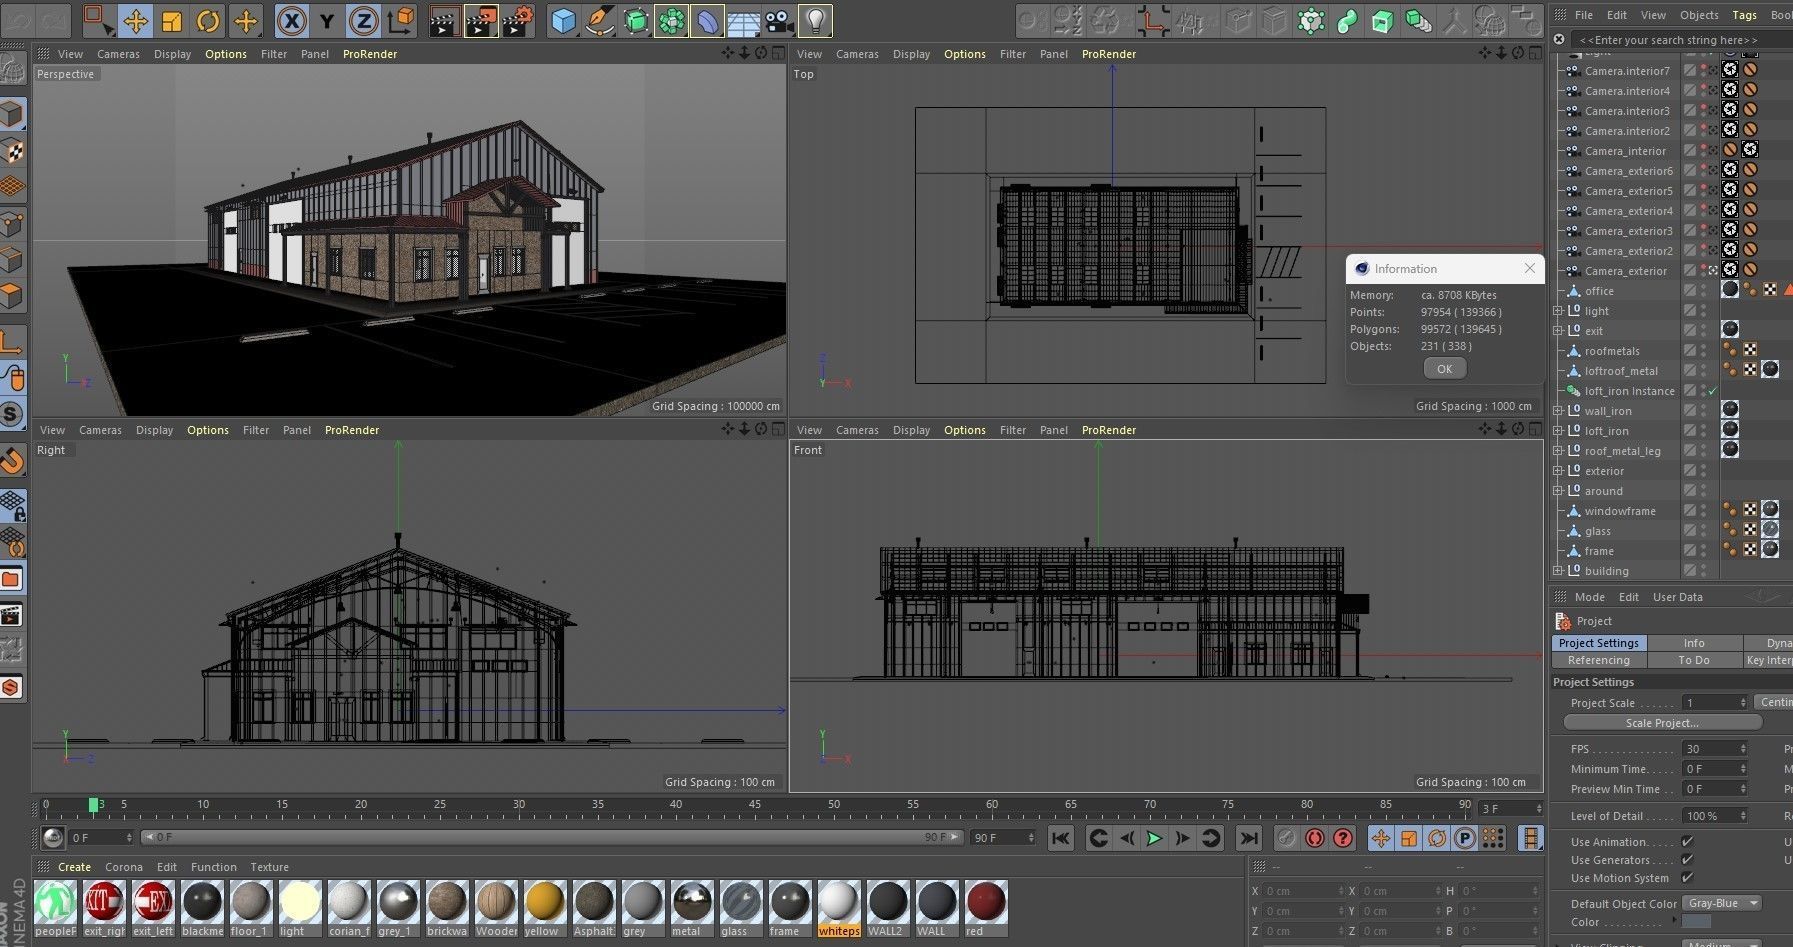This screenshot has width=1793, height=947.
Task: Expand the wall_iron group
Action: click(1558, 411)
